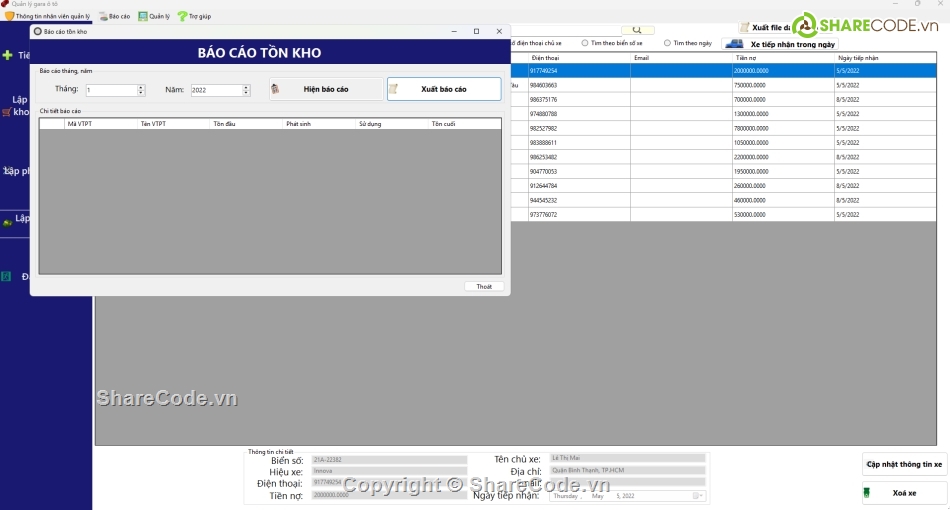The height and width of the screenshot is (510, 950).
Task: Click the magnifier search button
Action: click(x=637, y=30)
